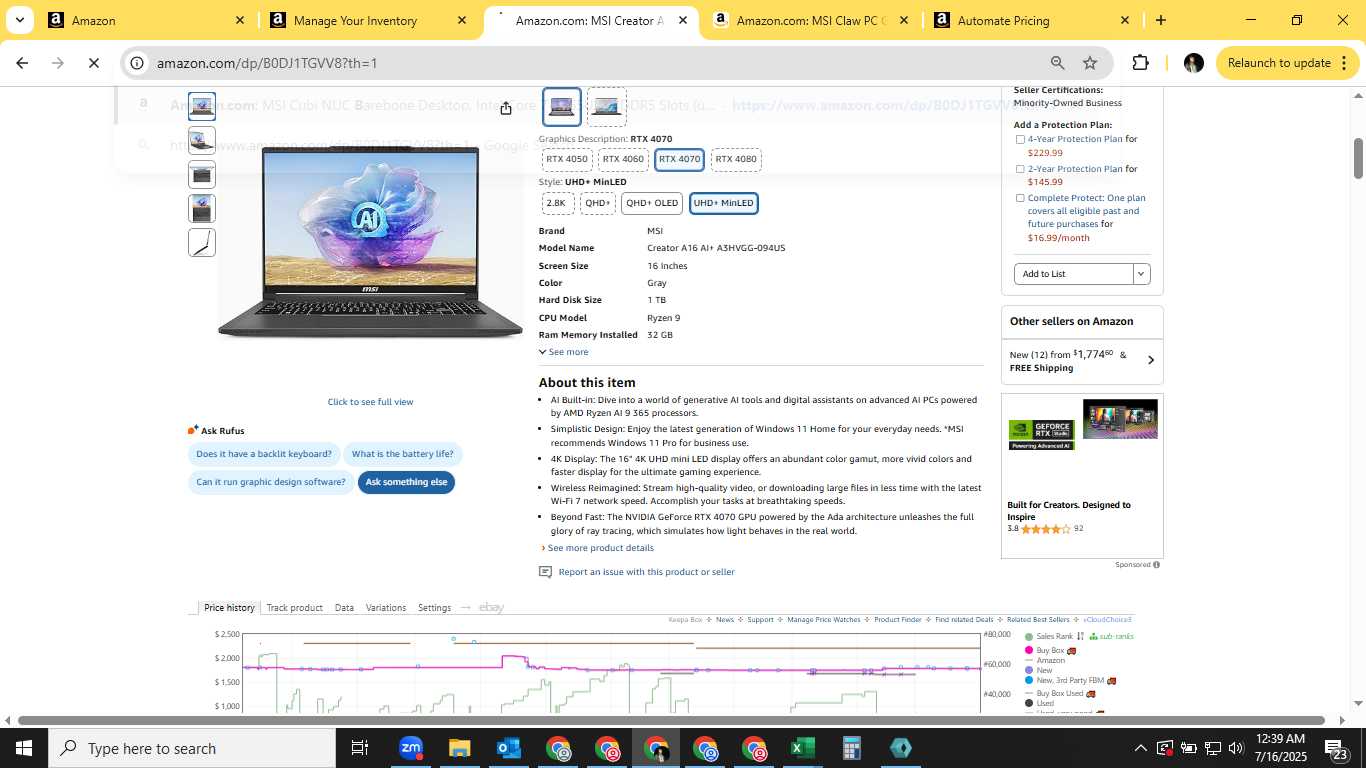Image resolution: width=1366 pixels, height=768 pixels.
Task: Expand other sellers New (12) arrow
Action: (x=1150, y=360)
